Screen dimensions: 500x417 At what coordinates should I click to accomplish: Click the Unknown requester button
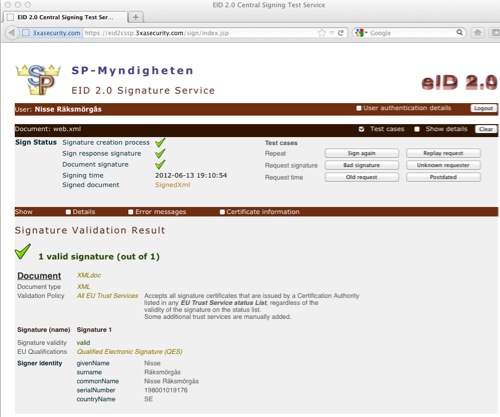tap(443, 165)
